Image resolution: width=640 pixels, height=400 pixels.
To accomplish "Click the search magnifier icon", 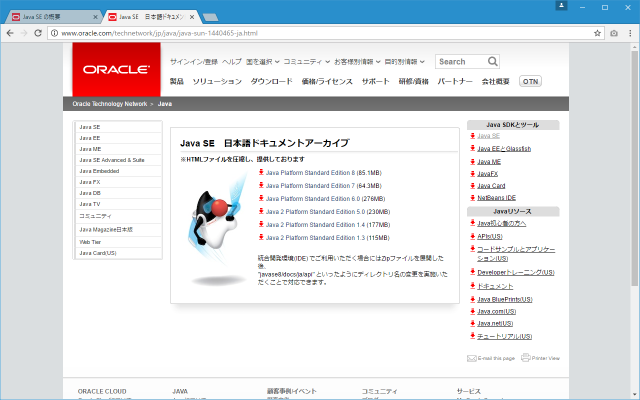I will point(493,62).
